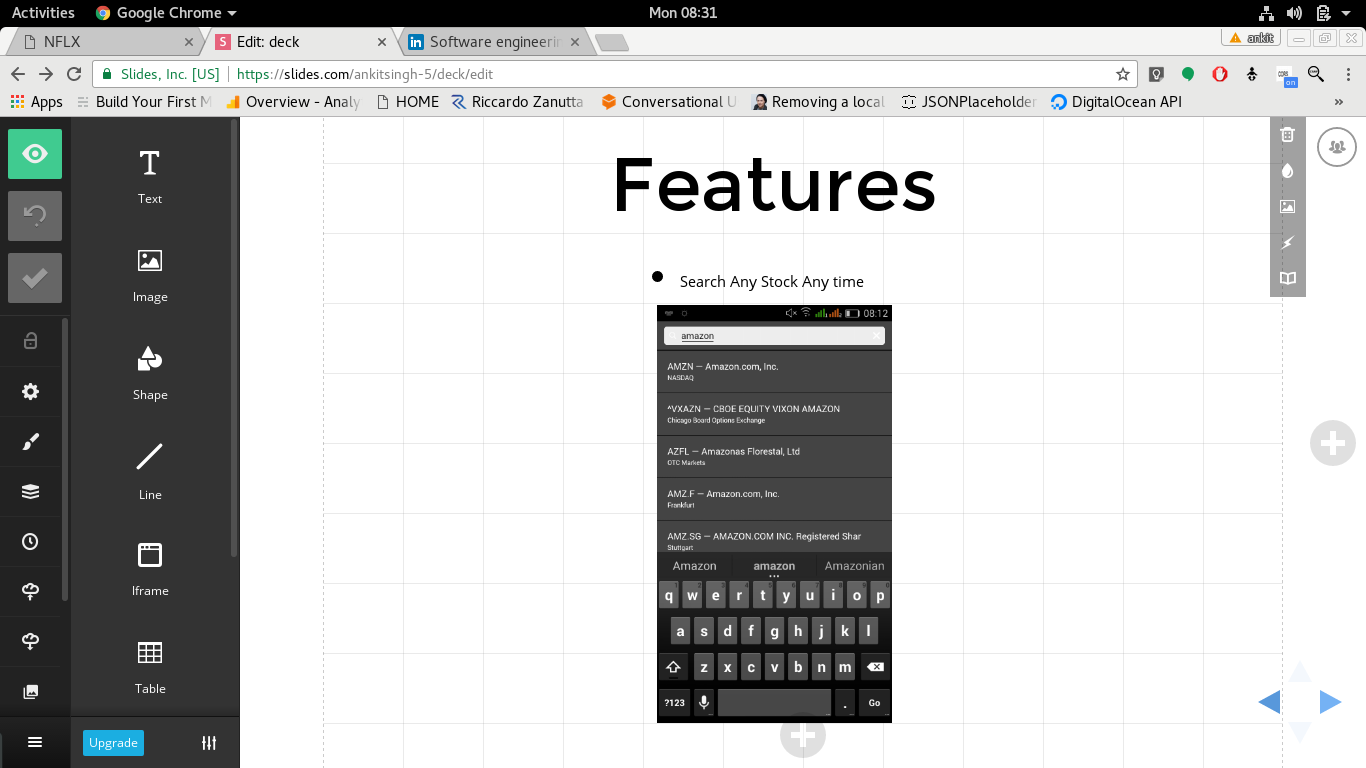
Task: Switch to Edit: deck tab
Action: point(300,42)
